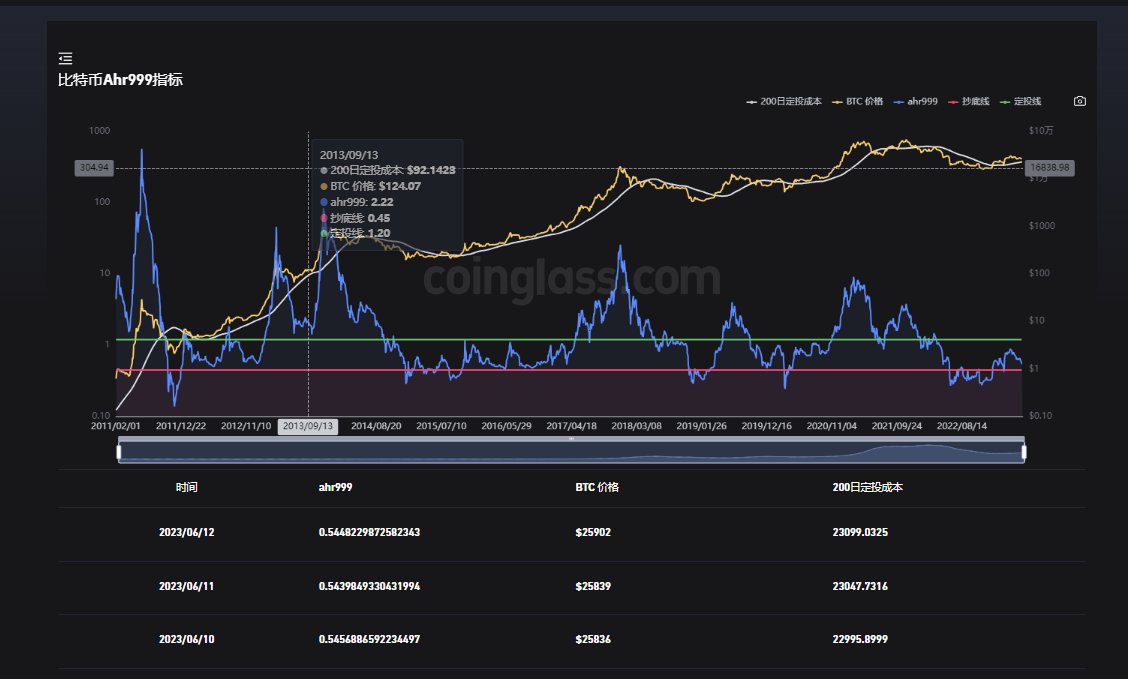
Task: Click the data zoom range bar
Action: [571, 452]
